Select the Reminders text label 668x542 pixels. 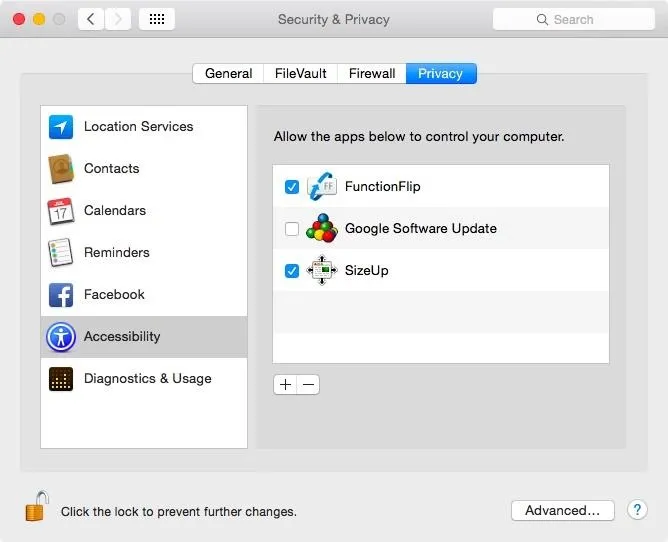tap(117, 252)
